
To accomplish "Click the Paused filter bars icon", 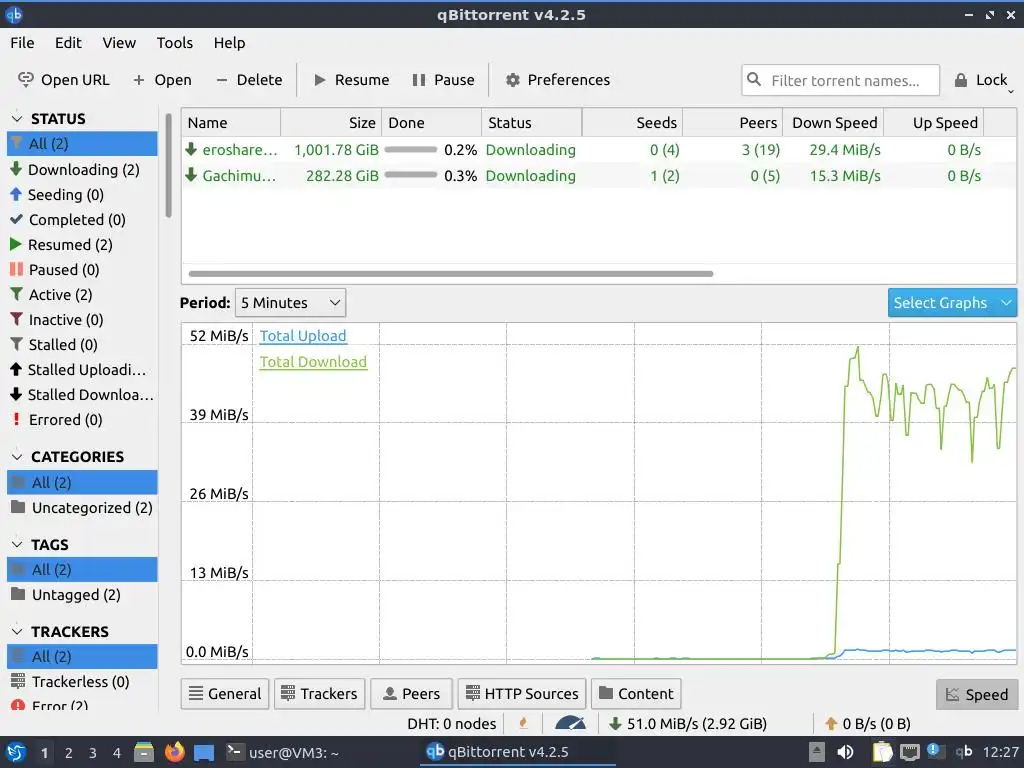I will coord(16,269).
